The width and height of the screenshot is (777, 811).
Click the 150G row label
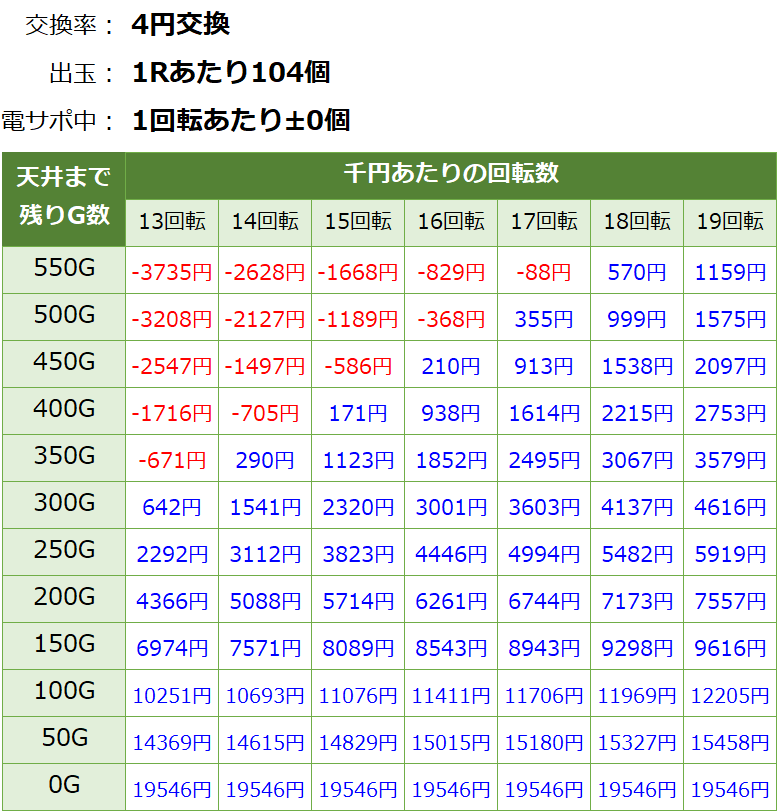64,647
